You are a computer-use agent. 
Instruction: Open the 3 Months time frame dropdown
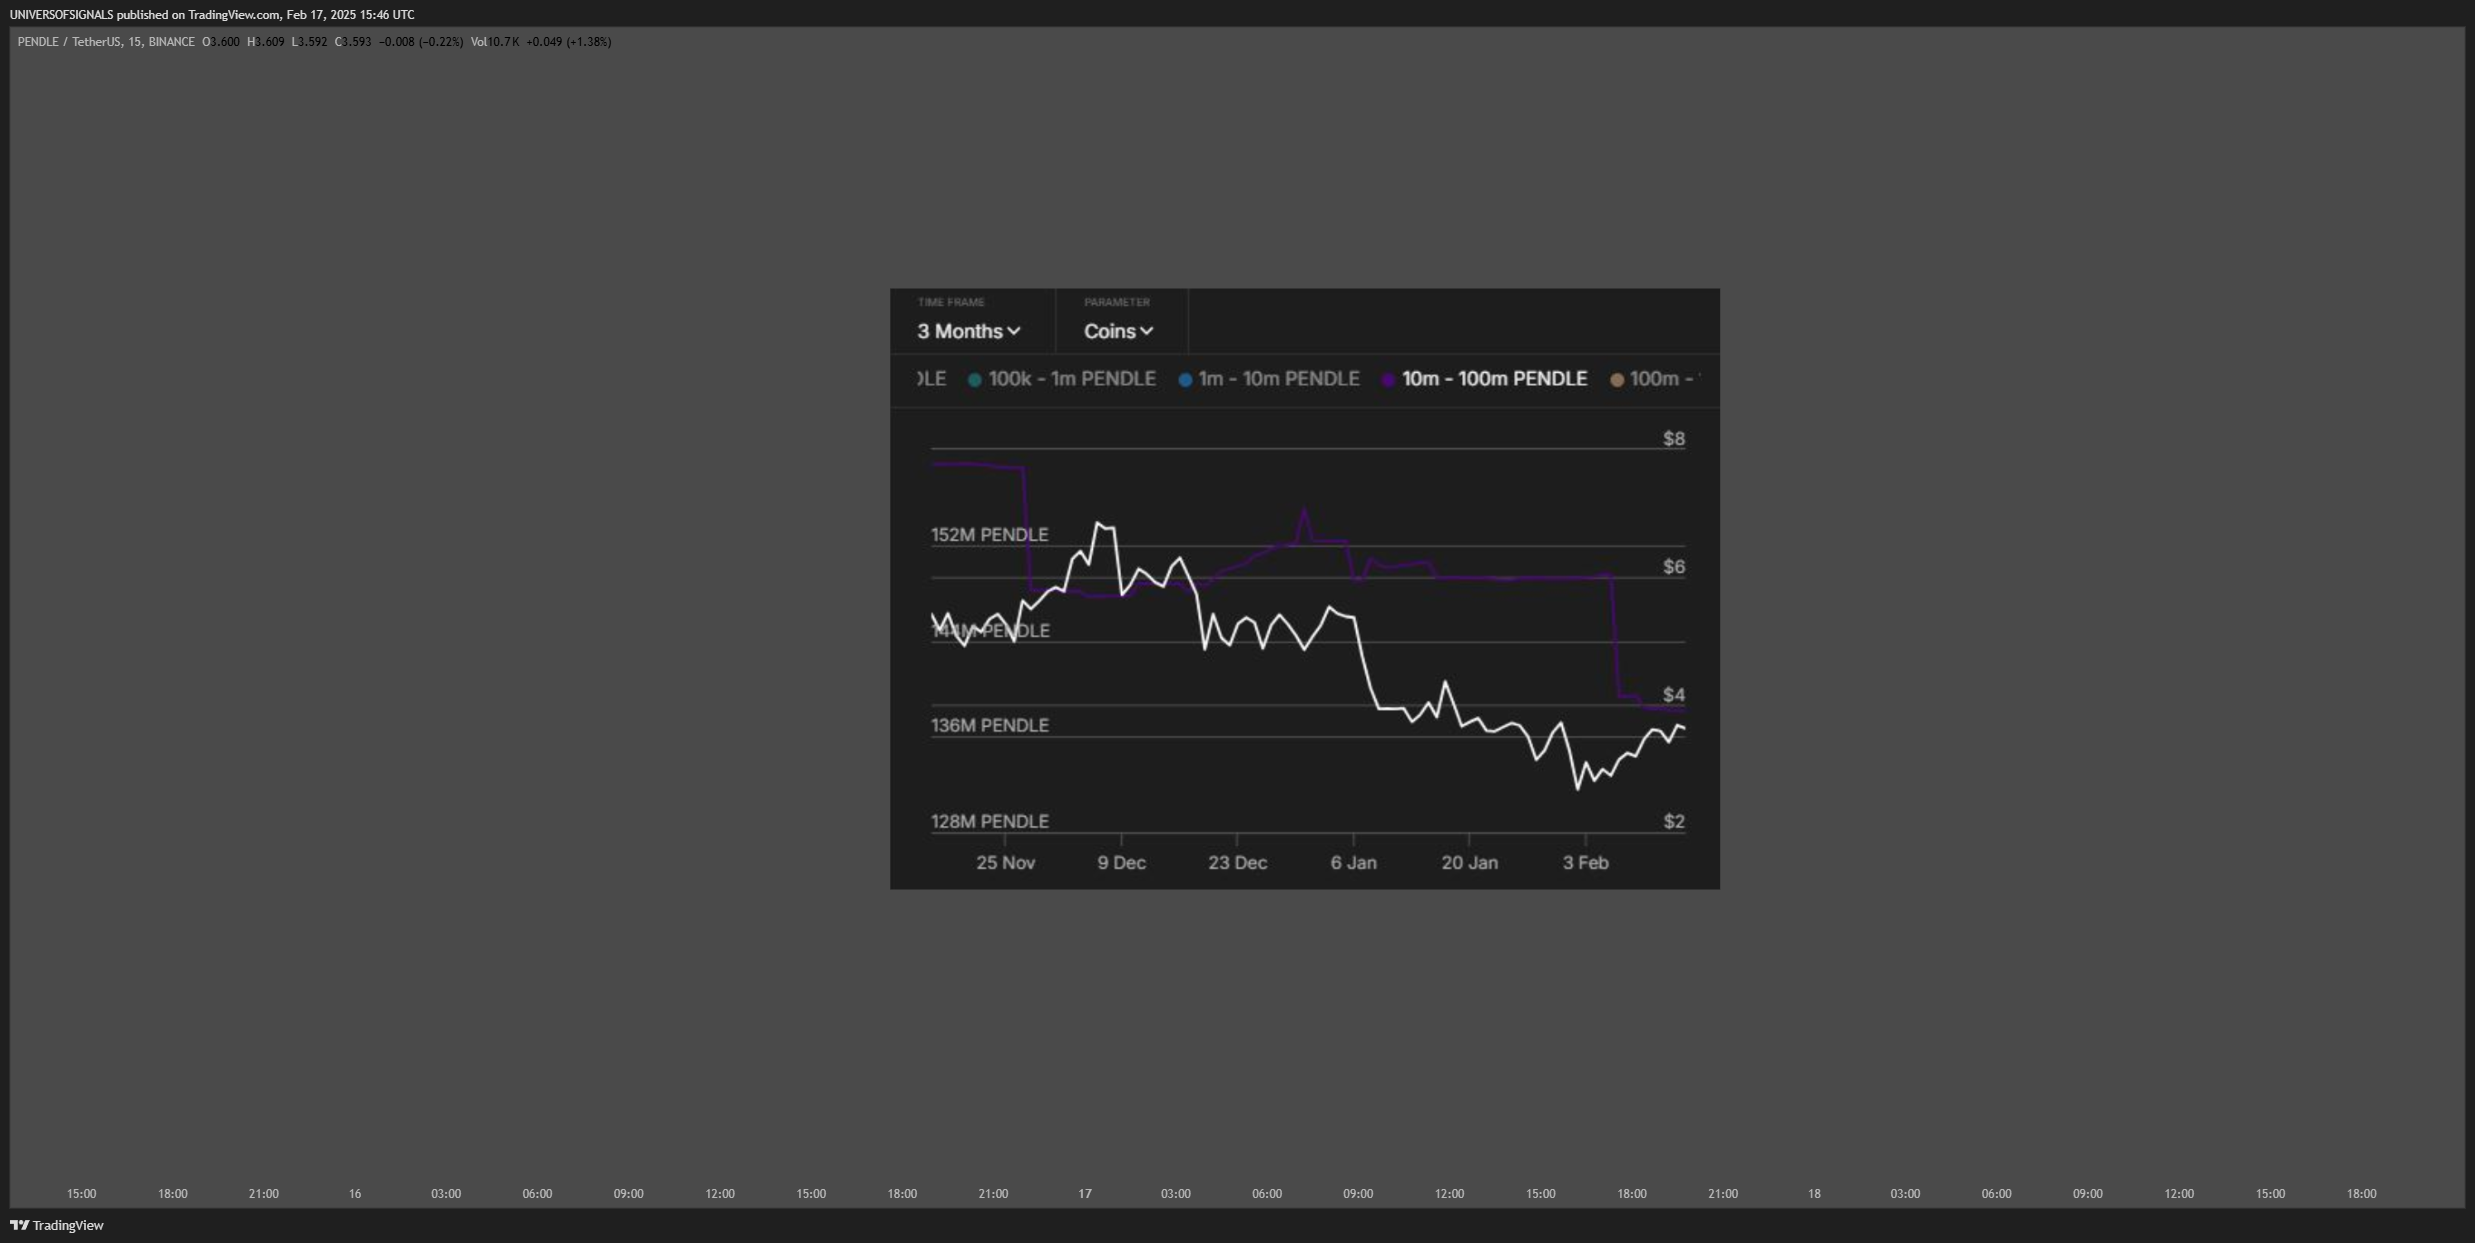click(969, 331)
